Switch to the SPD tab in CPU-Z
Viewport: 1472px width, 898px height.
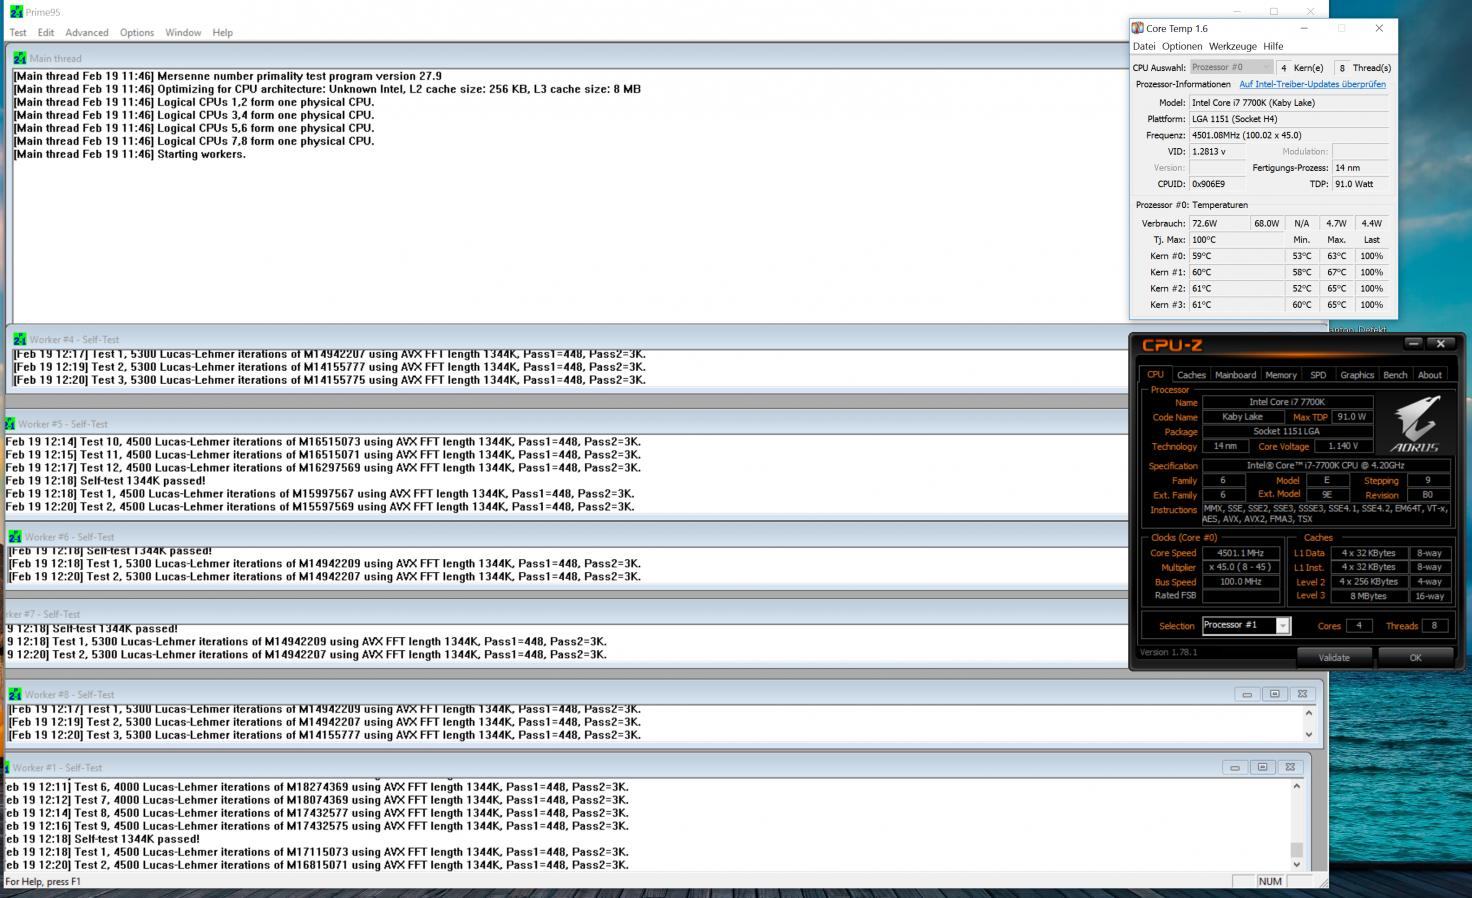[x=1318, y=375]
